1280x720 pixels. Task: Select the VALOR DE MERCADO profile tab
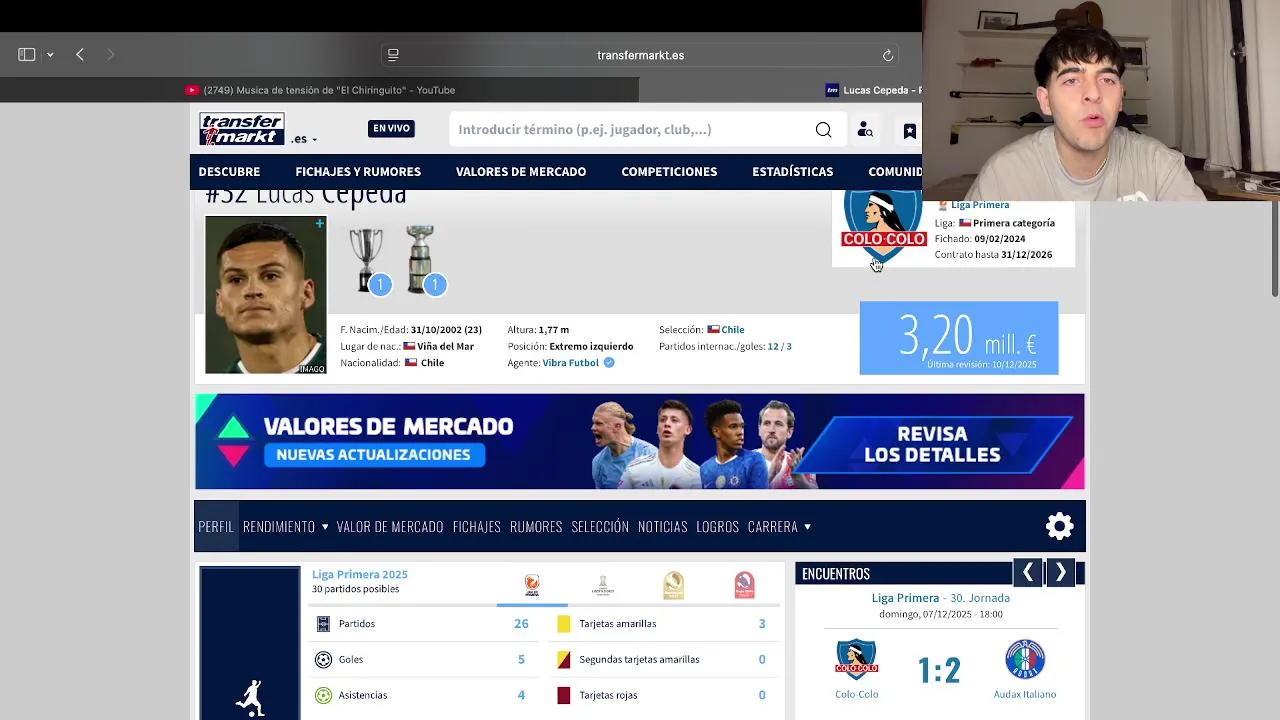pyautogui.click(x=390, y=526)
